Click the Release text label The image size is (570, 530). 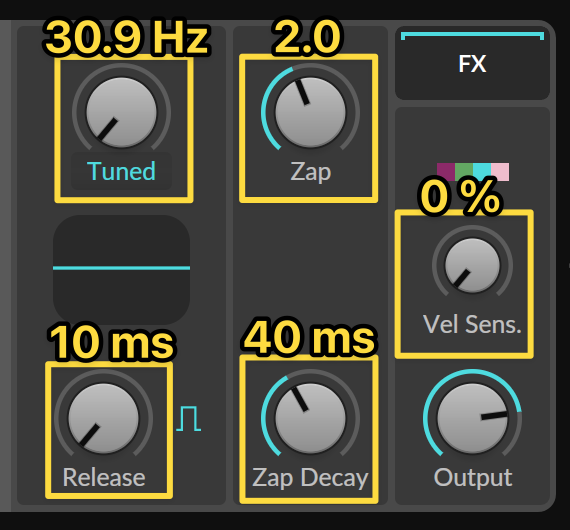(x=104, y=477)
